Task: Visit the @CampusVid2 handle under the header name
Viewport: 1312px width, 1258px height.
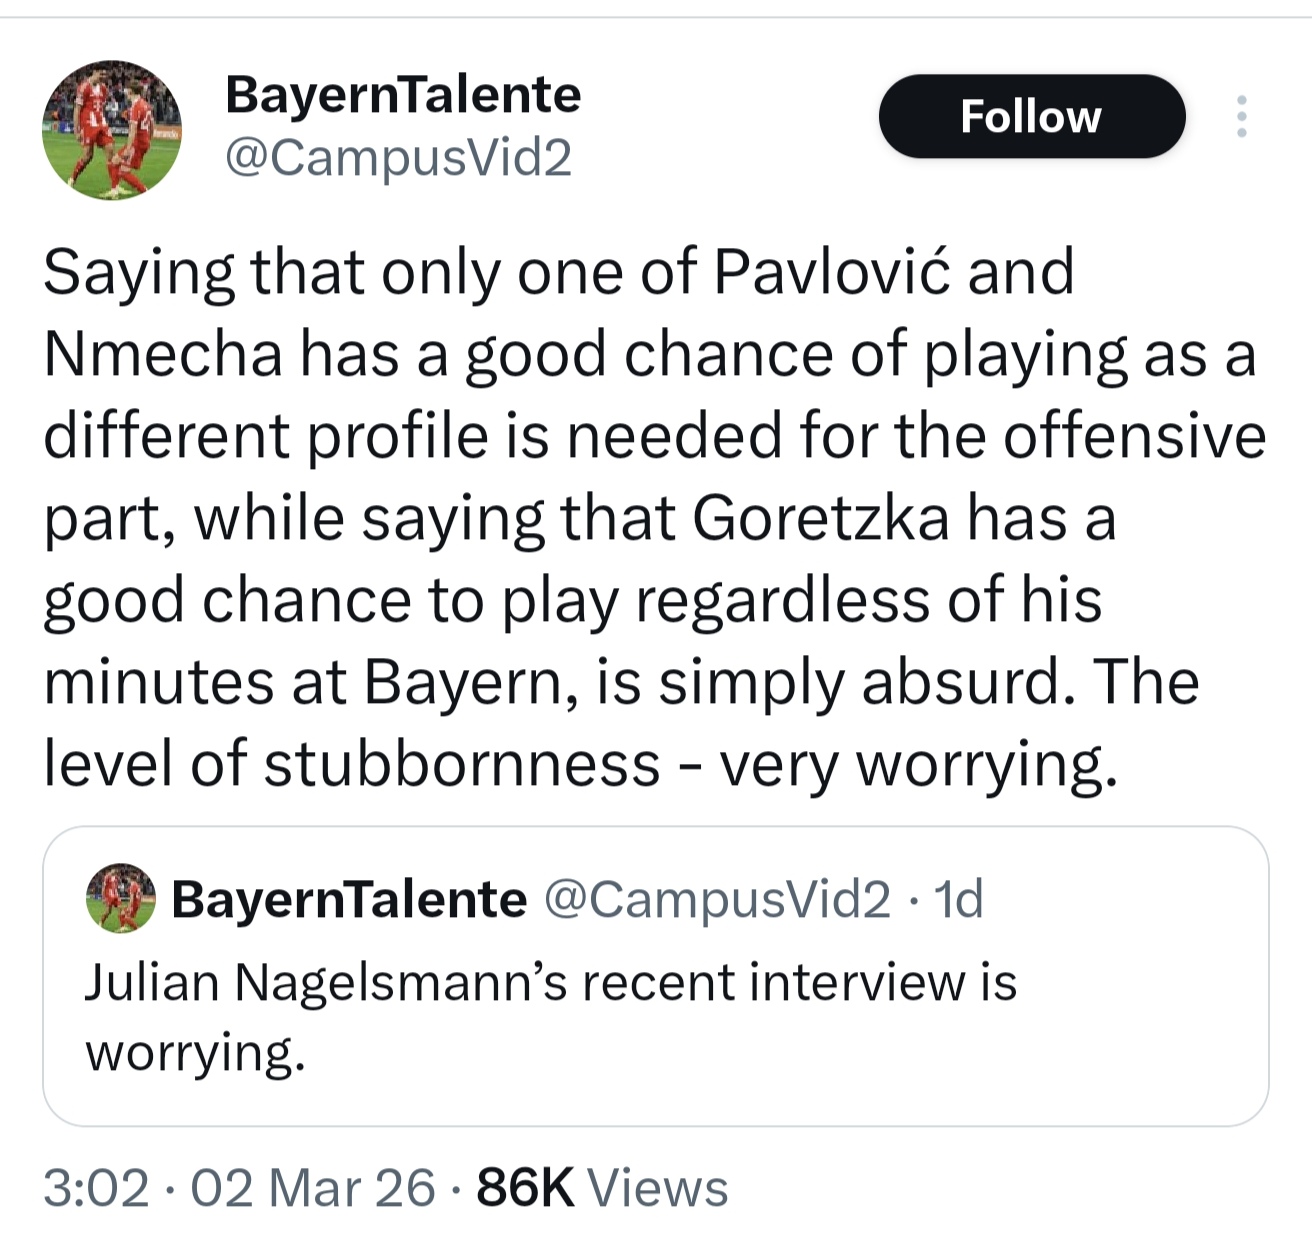Action: [398, 157]
